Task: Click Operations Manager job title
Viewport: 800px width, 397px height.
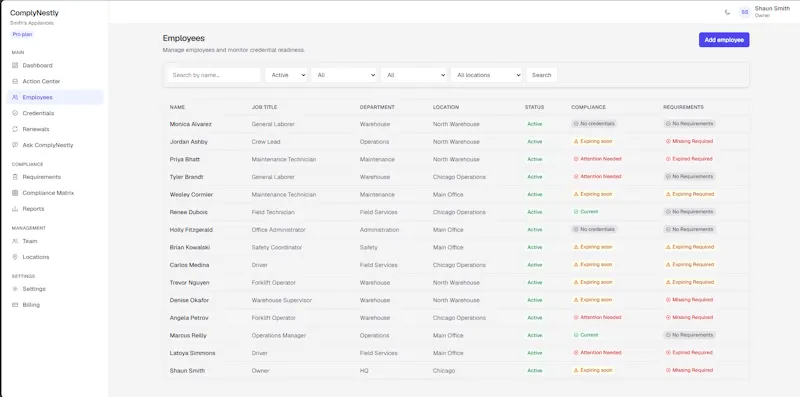Action: point(279,335)
